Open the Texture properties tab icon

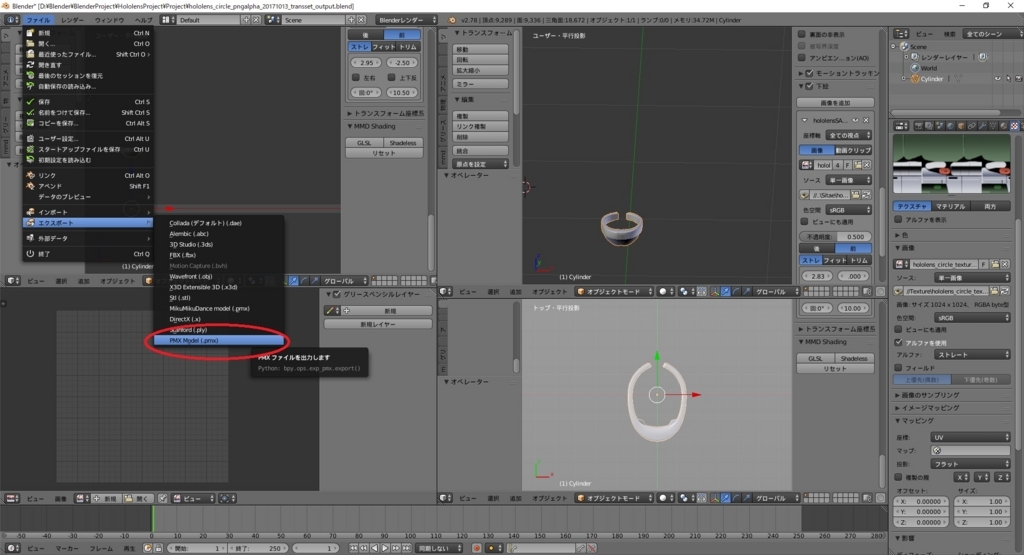coord(1014,126)
